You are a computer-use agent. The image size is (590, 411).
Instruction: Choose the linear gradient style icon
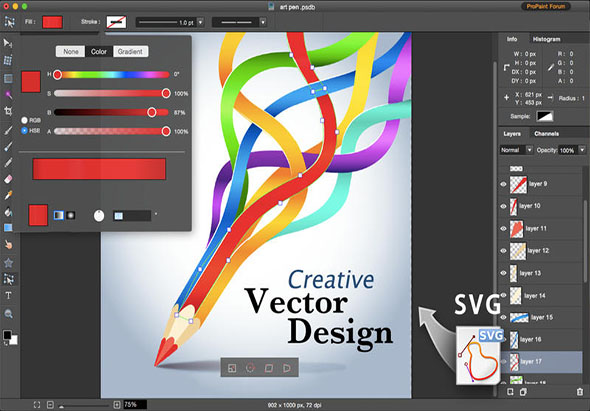[x=58, y=215]
